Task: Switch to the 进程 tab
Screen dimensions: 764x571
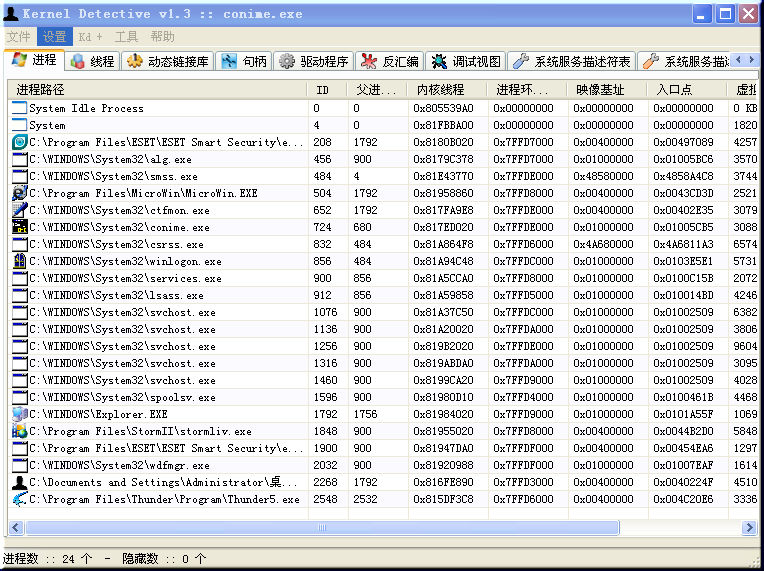Action: click(x=34, y=60)
